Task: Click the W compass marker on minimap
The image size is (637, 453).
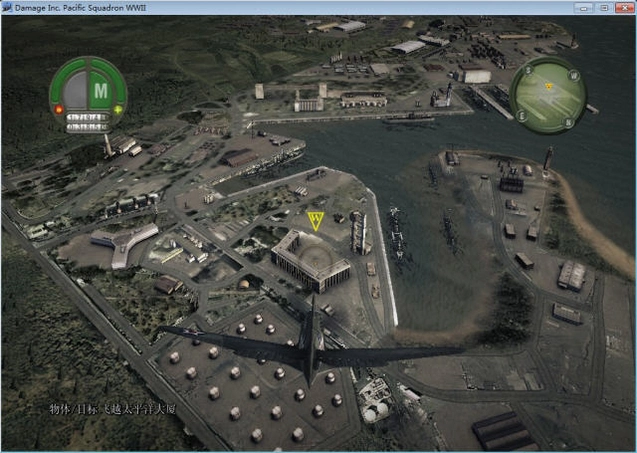Action: coord(573,75)
